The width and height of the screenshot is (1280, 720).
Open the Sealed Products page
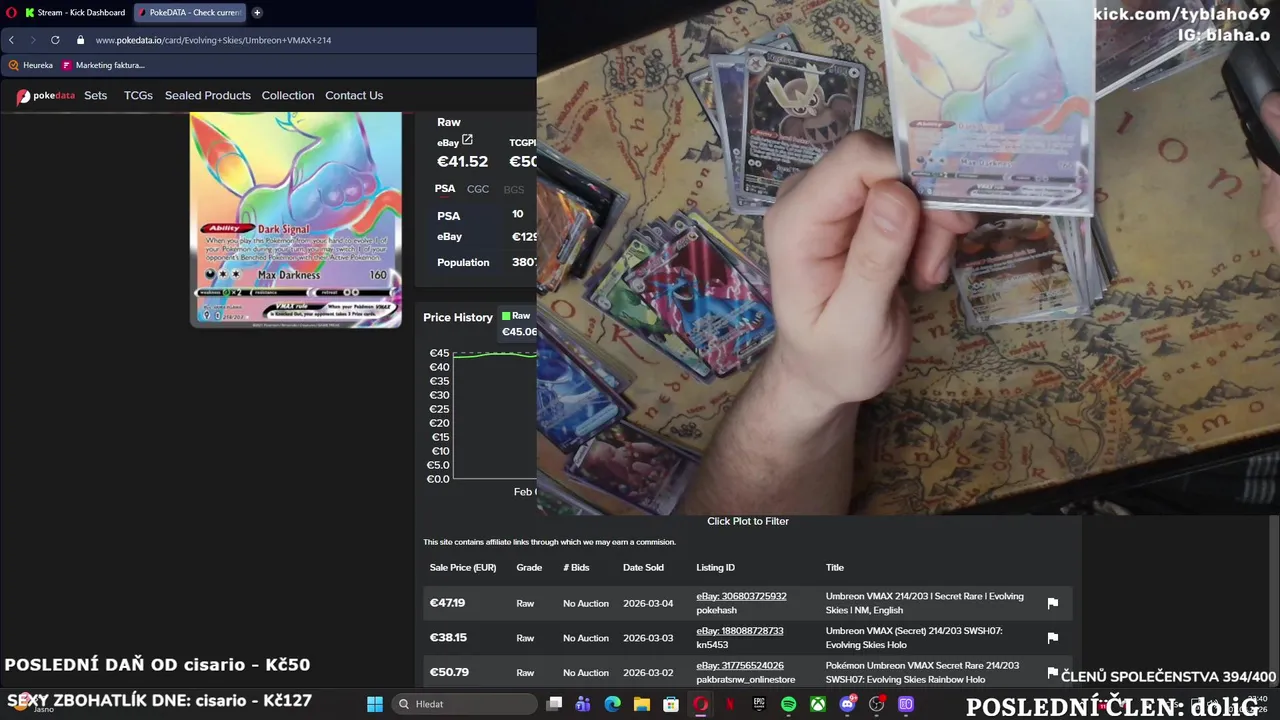click(x=208, y=96)
